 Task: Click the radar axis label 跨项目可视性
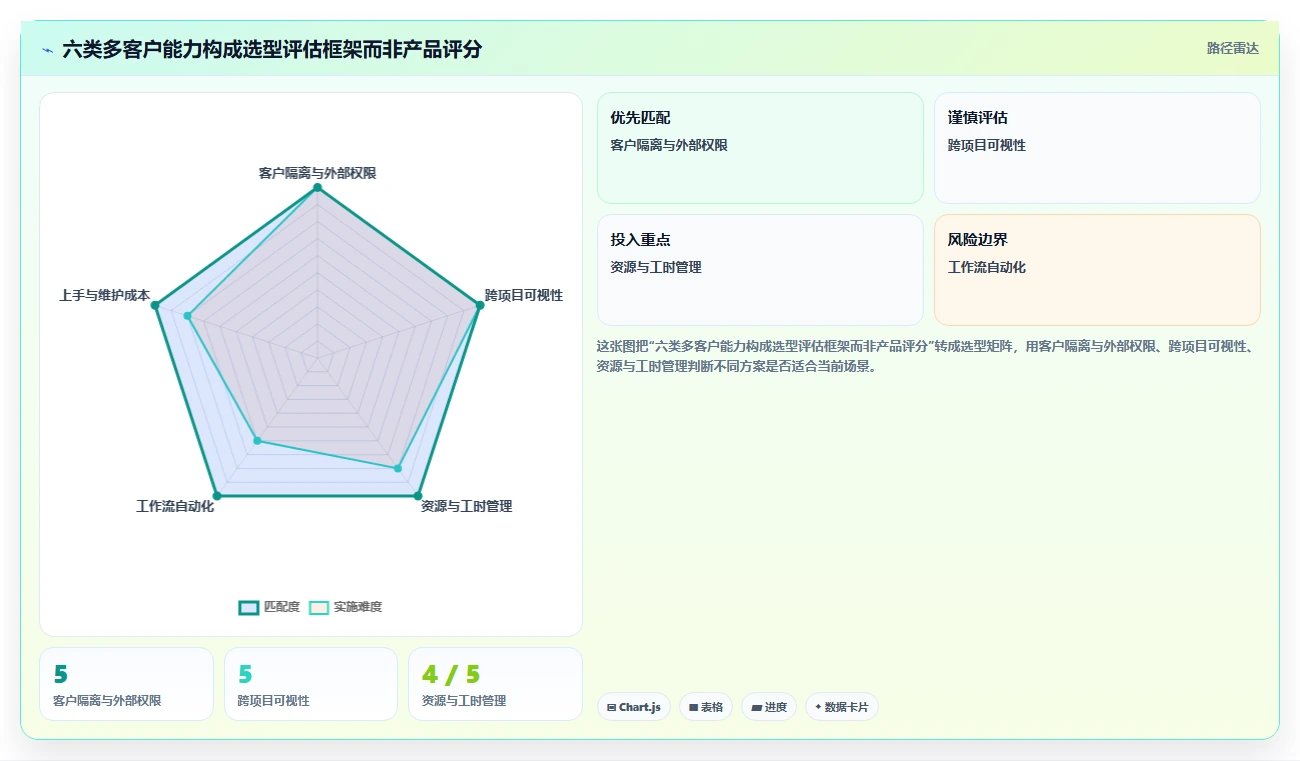pos(524,296)
